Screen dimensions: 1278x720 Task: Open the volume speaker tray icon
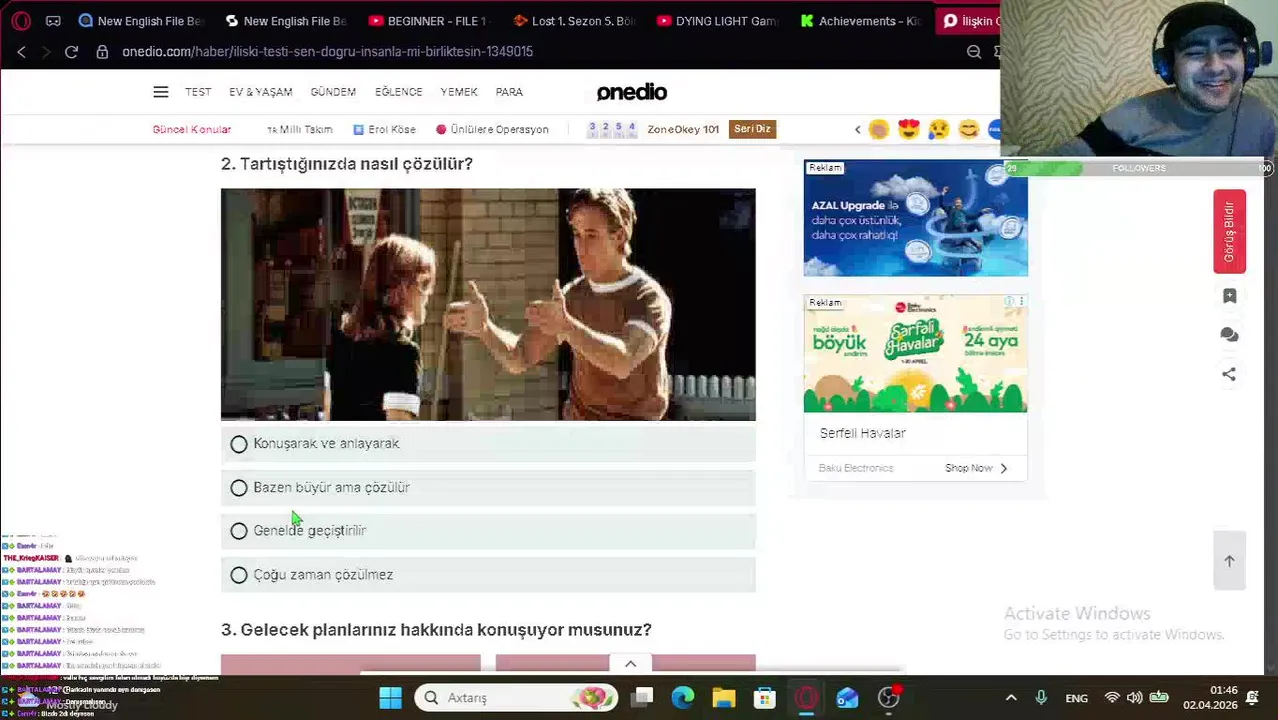pyautogui.click(x=1135, y=698)
